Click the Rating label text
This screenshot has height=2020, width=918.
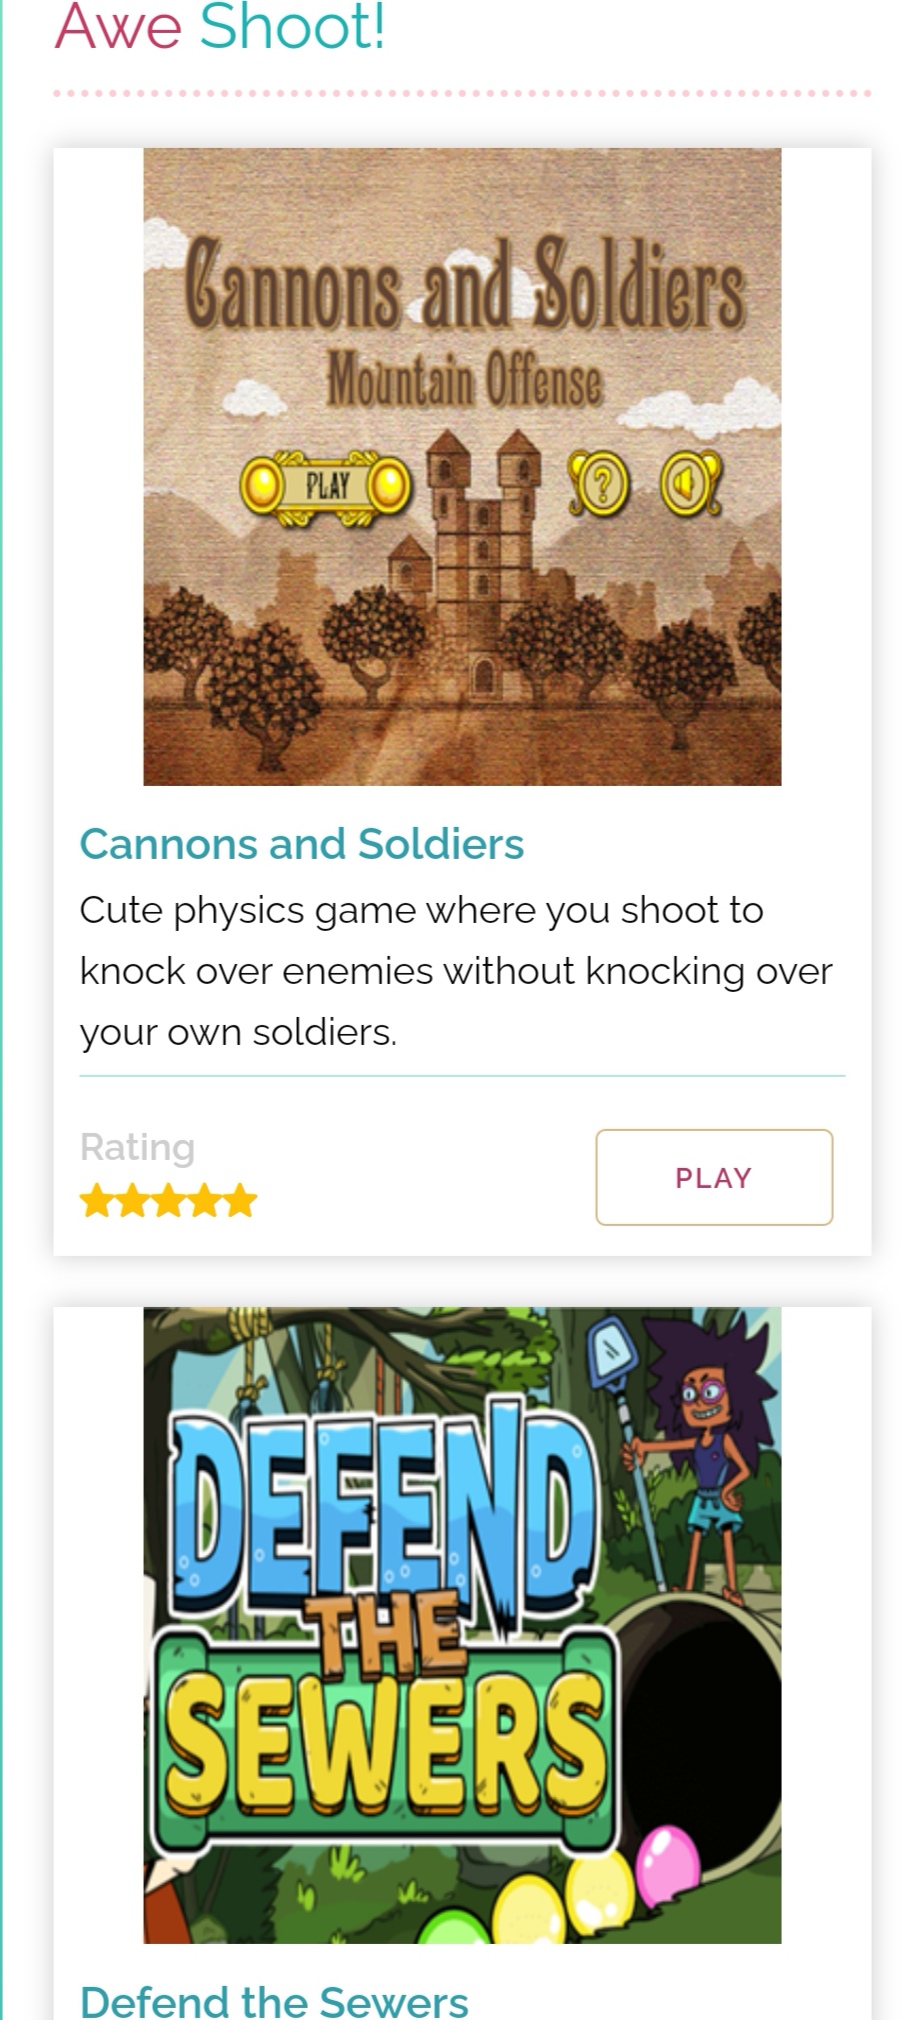[137, 1147]
